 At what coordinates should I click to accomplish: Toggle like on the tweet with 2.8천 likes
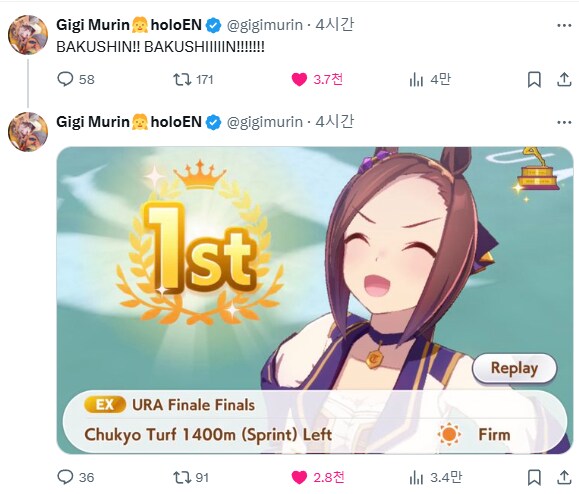[x=318, y=477]
